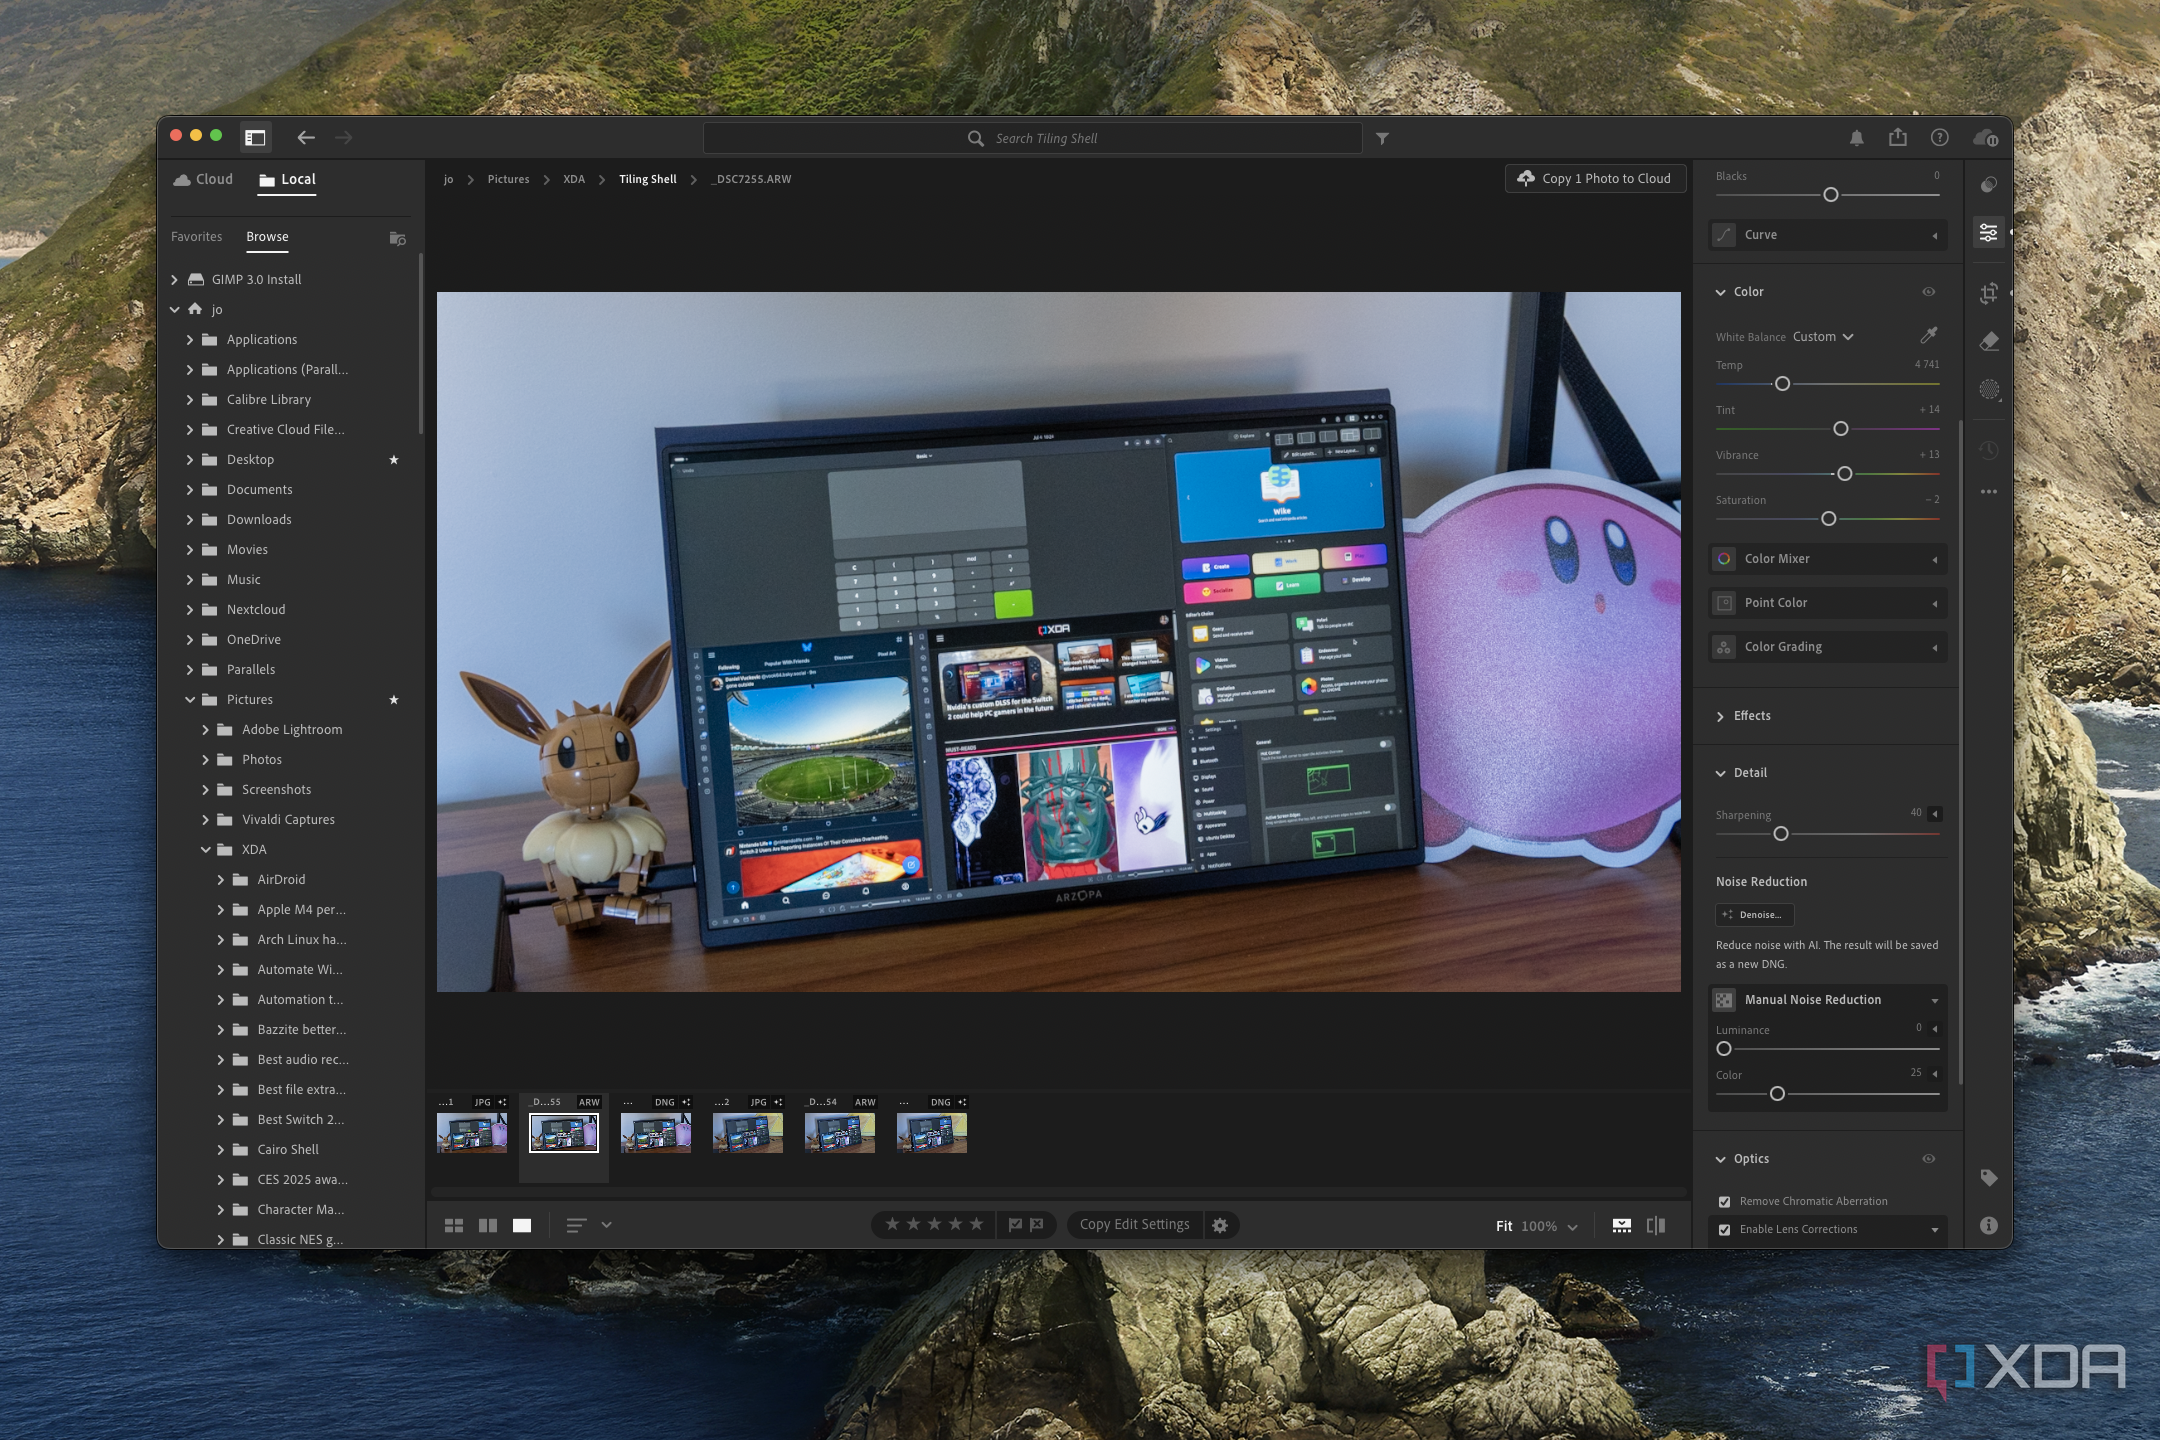Toggle the Optics panel eye visibility

click(1928, 1159)
